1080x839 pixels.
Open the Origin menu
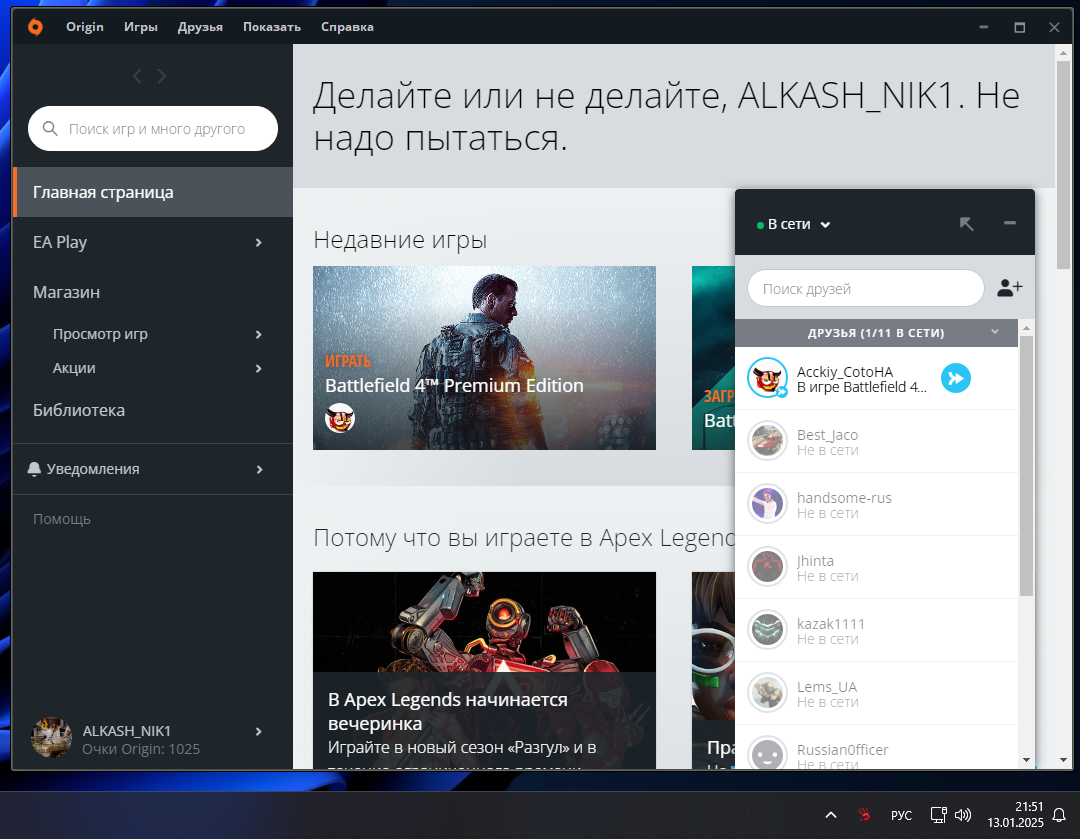pos(85,27)
